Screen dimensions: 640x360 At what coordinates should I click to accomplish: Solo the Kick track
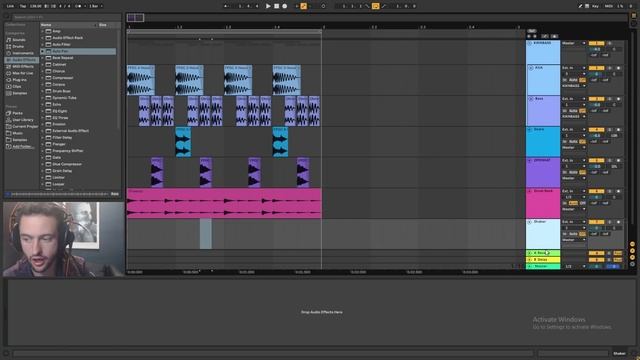tap(610, 68)
